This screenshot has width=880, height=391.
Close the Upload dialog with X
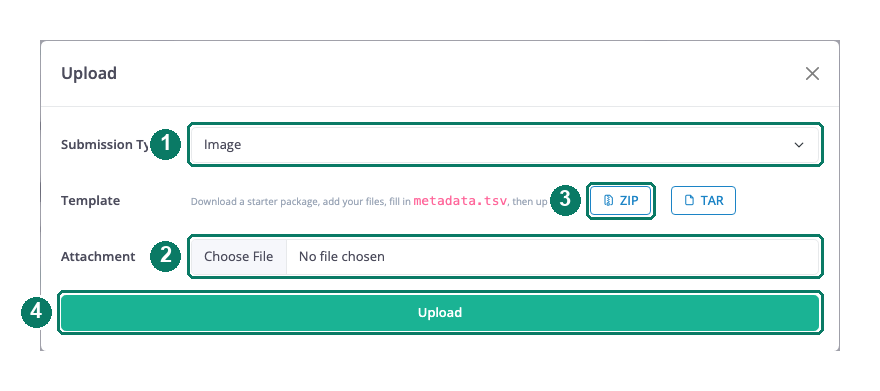click(x=812, y=73)
